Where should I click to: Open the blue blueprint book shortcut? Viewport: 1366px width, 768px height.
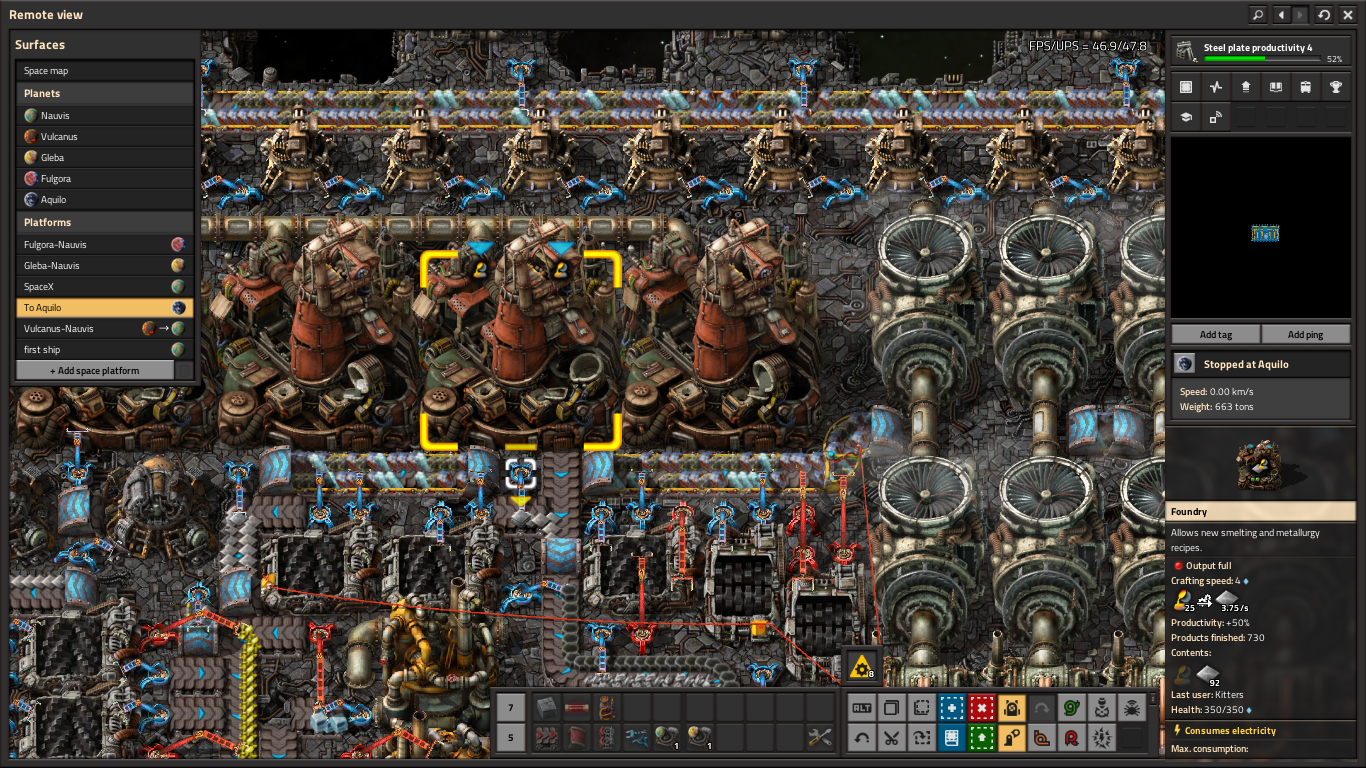(x=952, y=739)
